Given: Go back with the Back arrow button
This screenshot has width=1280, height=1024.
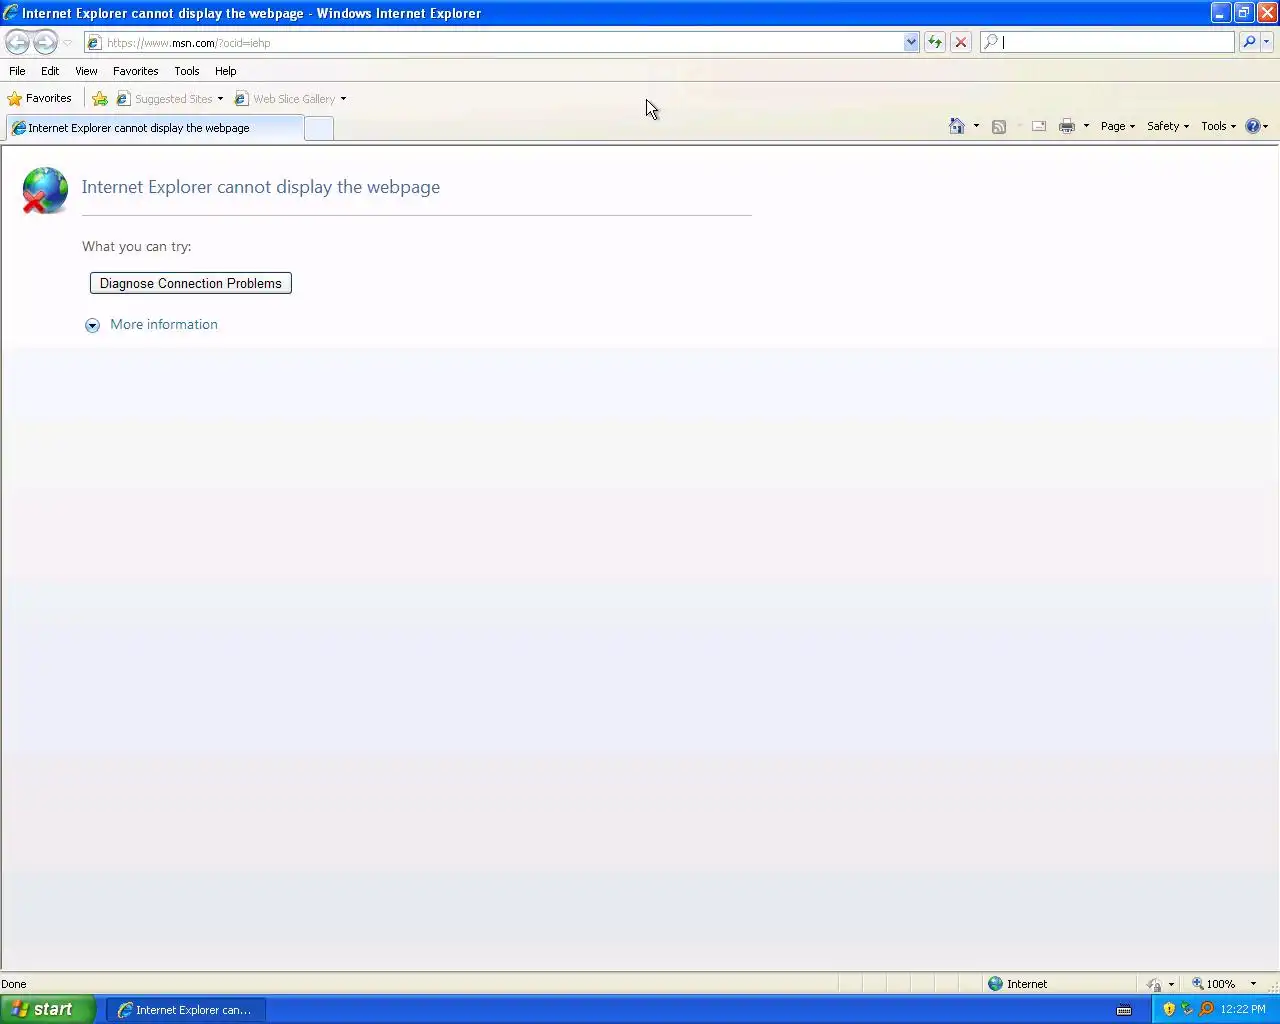Looking at the screenshot, I should click(x=17, y=42).
